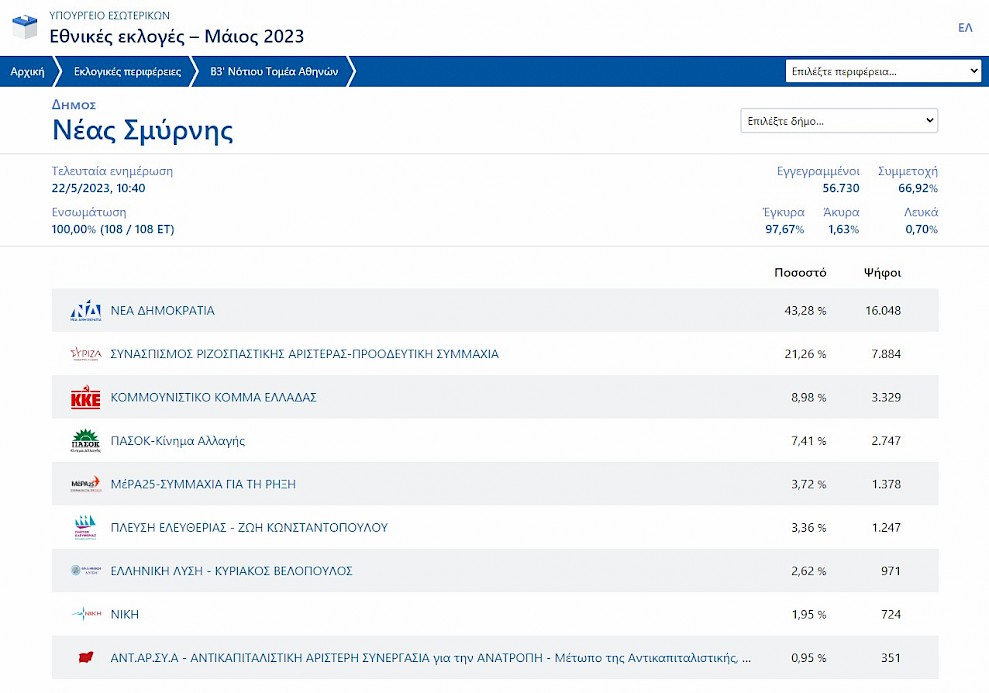Viewport: 989px width, 693px height.
Task: Click the Πλεύση Ελευθερίας sailboat logo
Action: point(86,527)
